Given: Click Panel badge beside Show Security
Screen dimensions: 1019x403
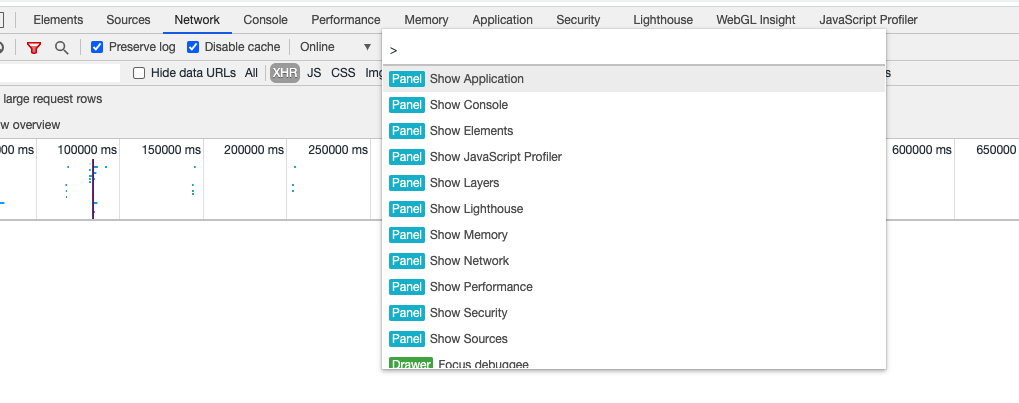Looking at the screenshot, I should coord(407,313).
